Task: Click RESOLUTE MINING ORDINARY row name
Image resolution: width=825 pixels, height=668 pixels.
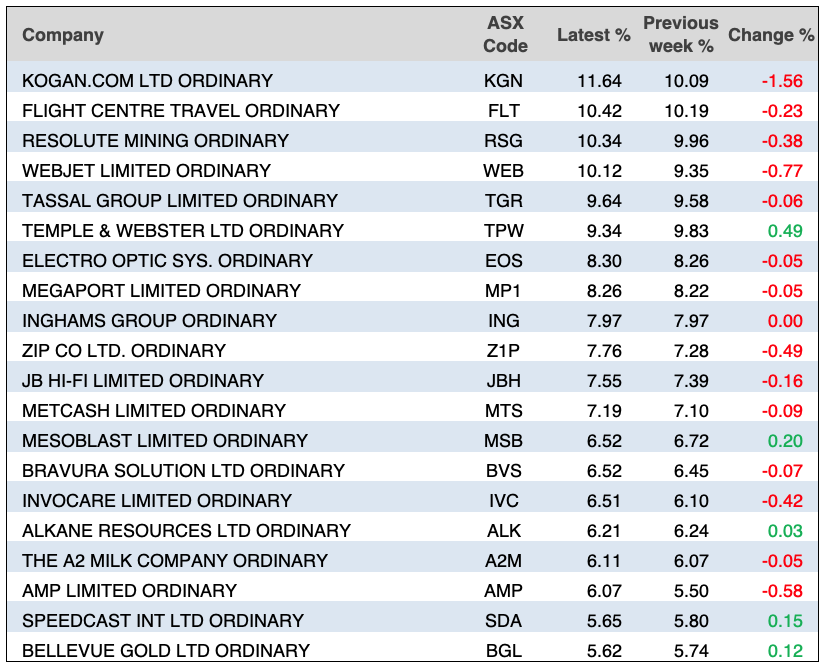Action: (x=155, y=140)
